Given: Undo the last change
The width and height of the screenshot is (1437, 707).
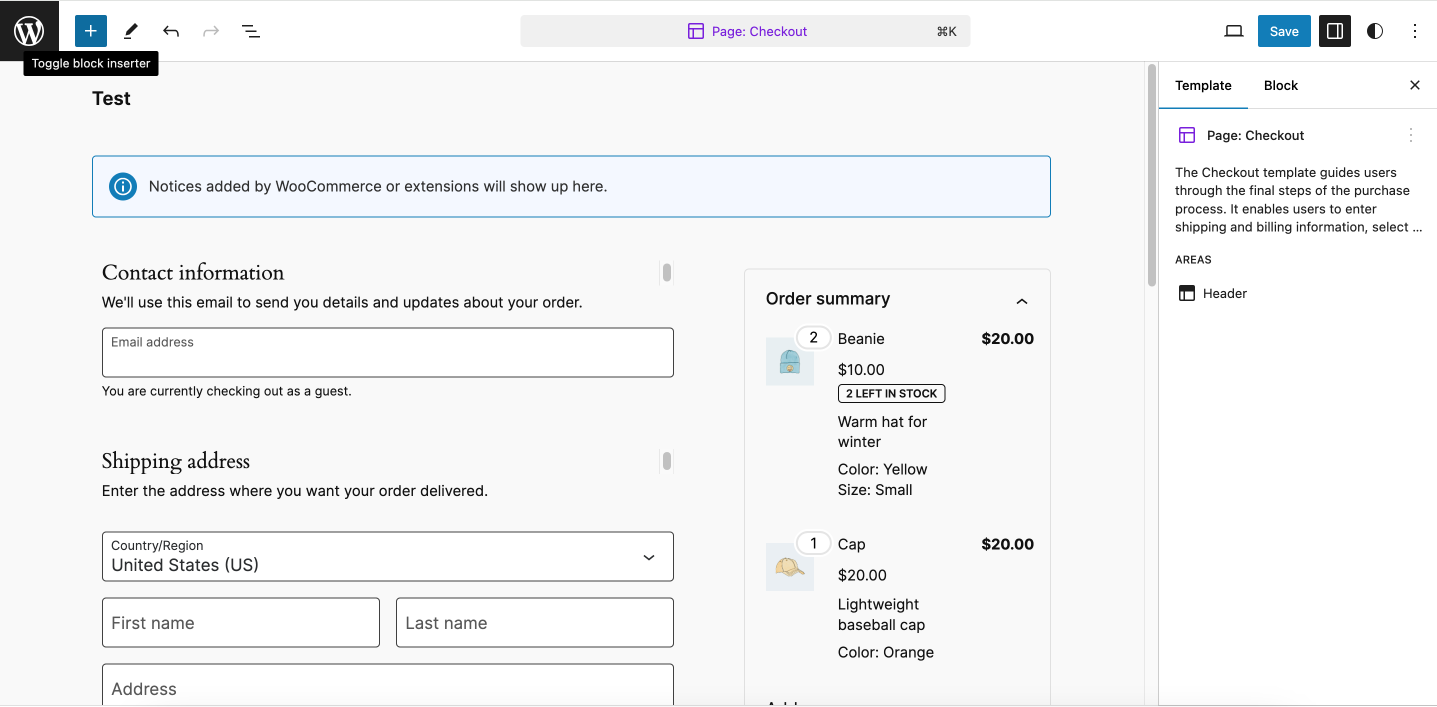Looking at the screenshot, I should [x=171, y=31].
